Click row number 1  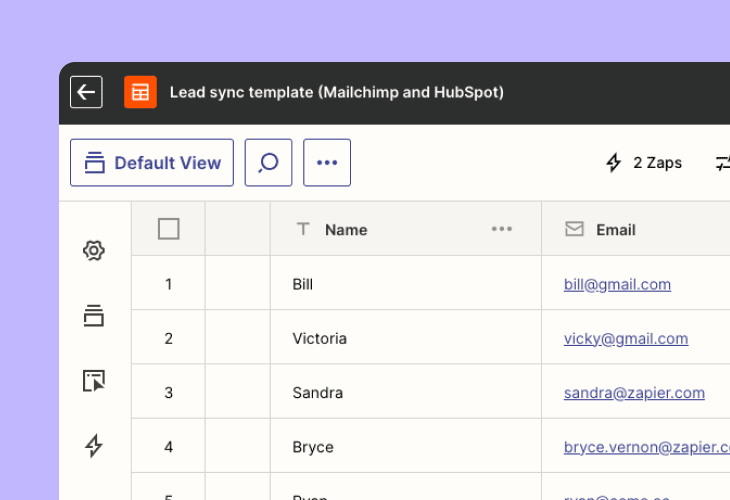[x=169, y=284]
